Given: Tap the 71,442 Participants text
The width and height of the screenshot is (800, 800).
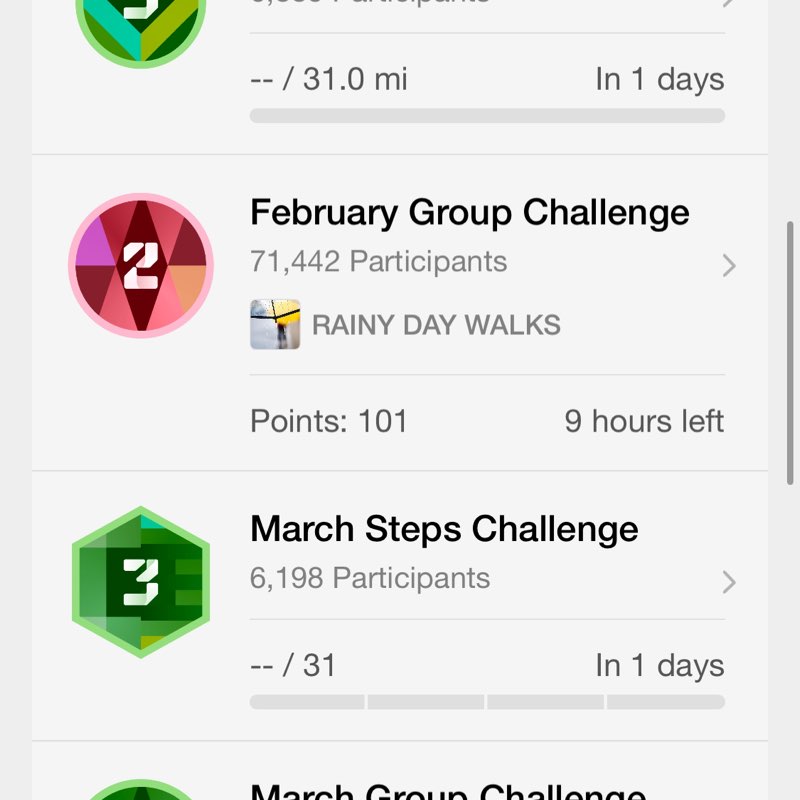Looking at the screenshot, I should (x=378, y=262).
